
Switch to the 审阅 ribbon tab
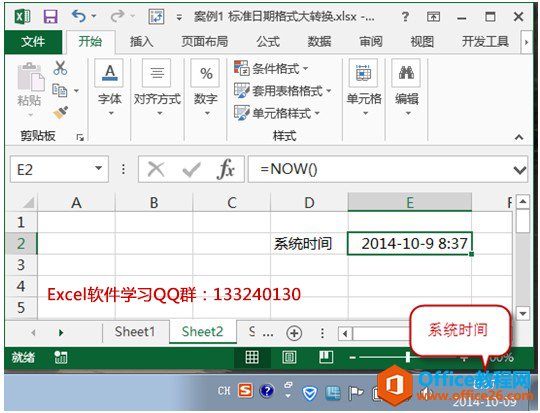[371, 42]
